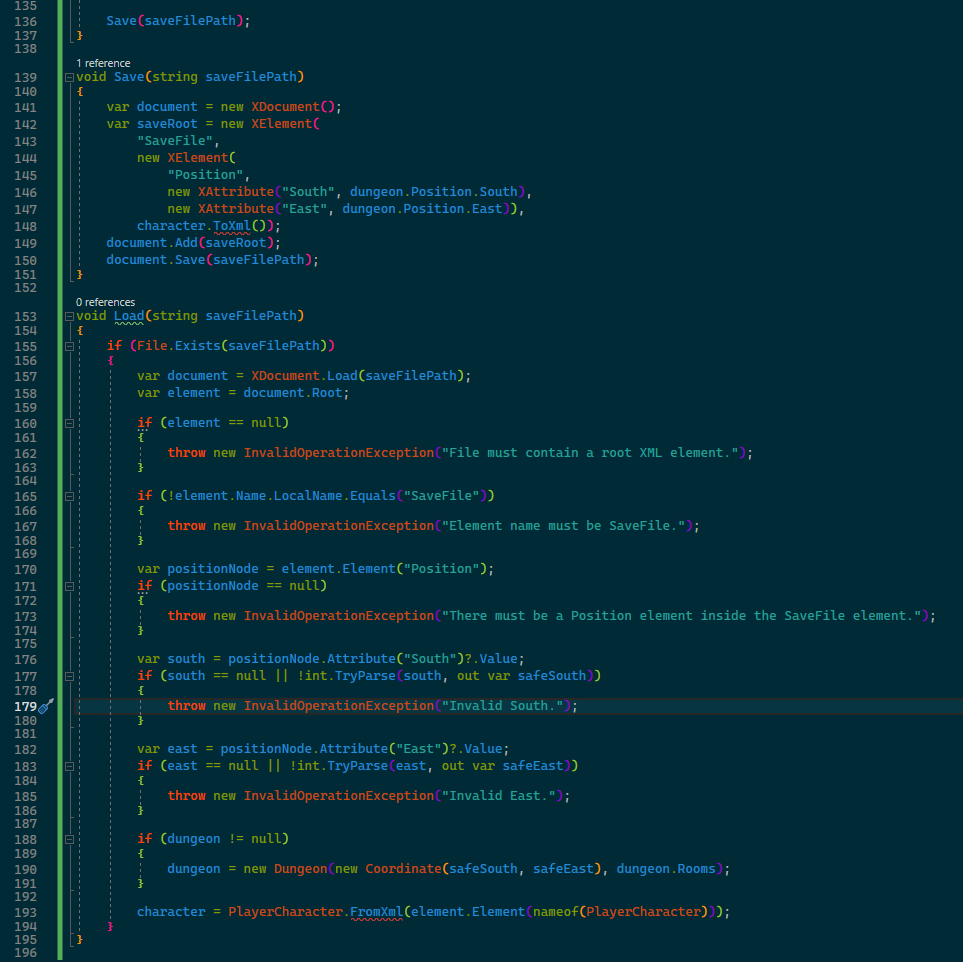Click the XDocument constructor on line 141

click(x=286, y=107)
